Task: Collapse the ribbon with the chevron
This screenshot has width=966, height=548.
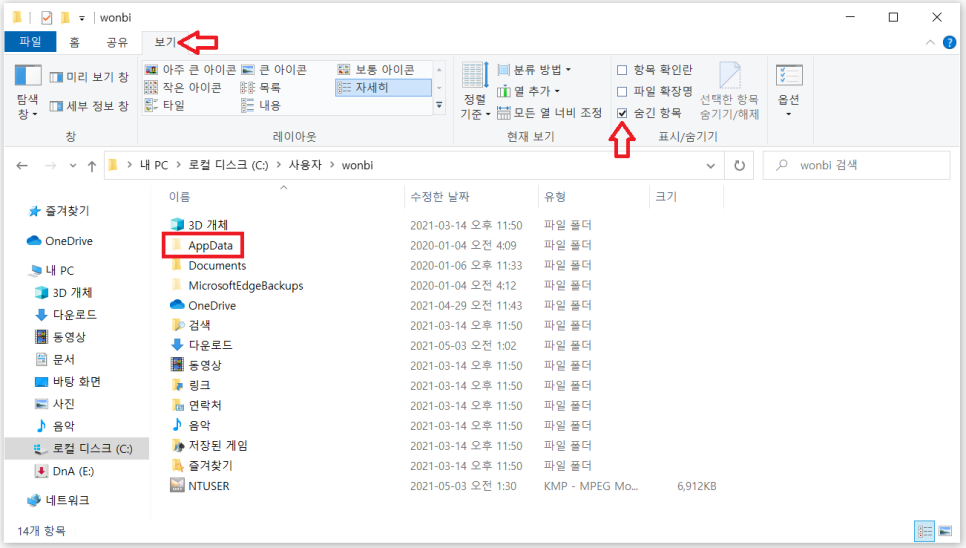Action: 930,42
